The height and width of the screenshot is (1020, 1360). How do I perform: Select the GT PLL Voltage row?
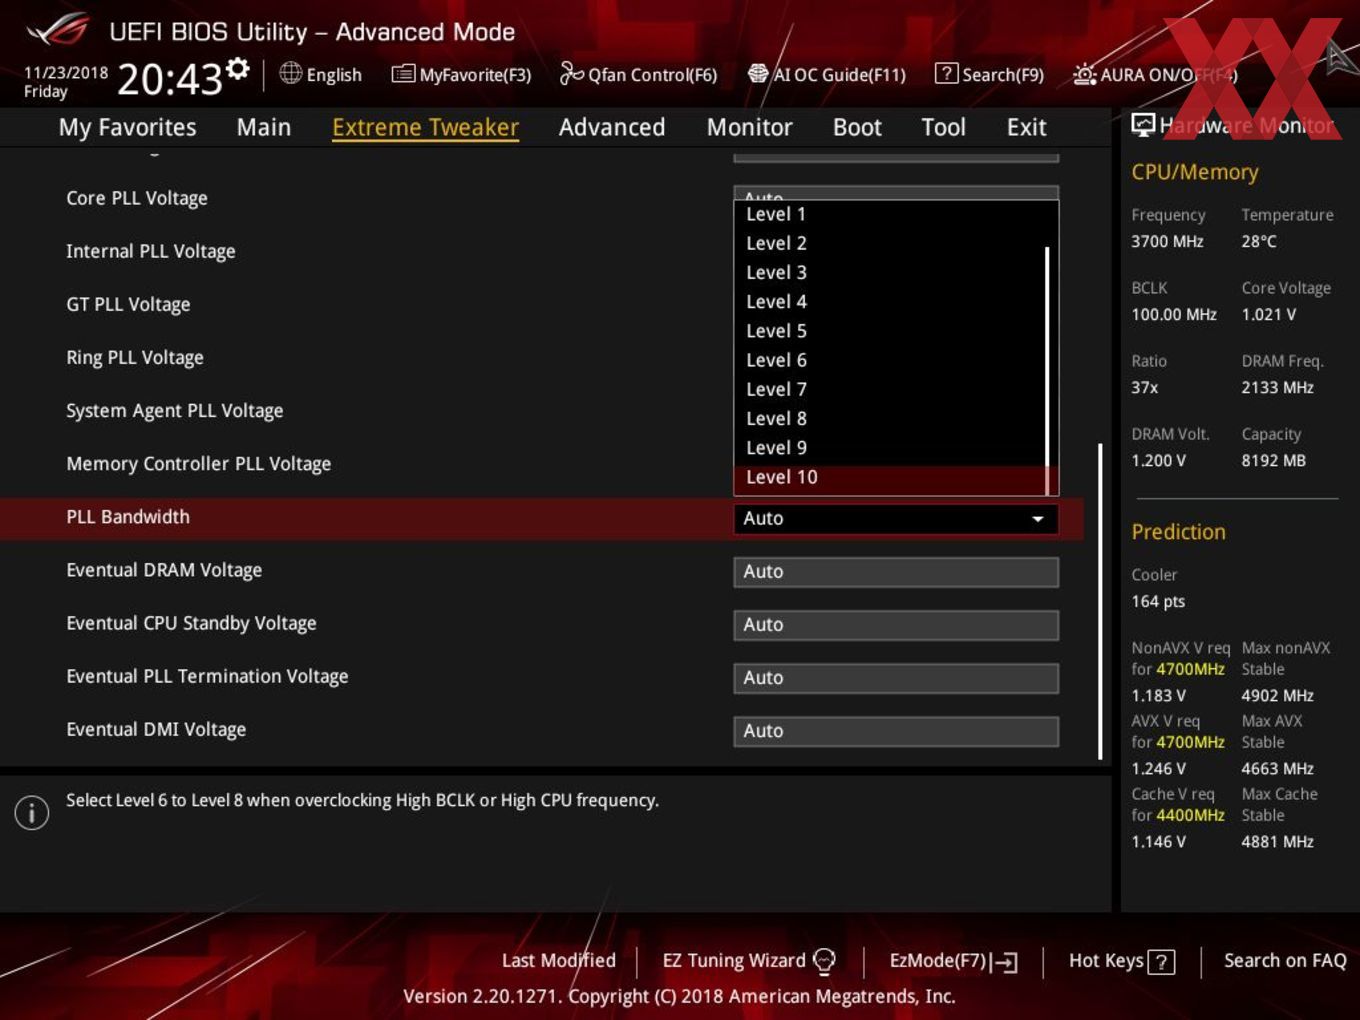coord(128,304)
